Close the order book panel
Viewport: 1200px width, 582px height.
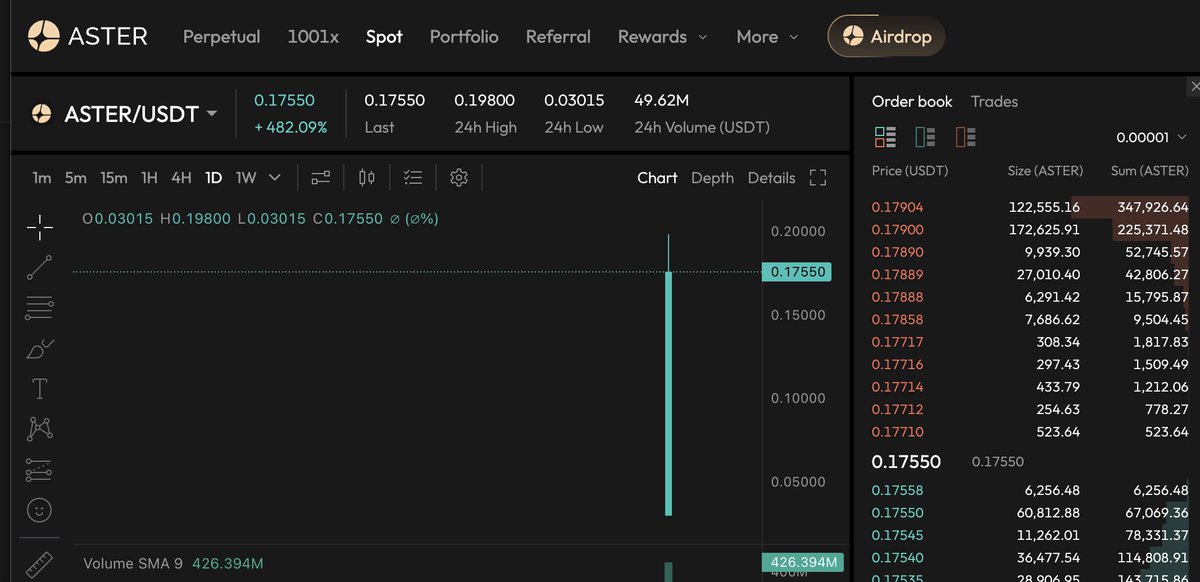click(1194, 87)
